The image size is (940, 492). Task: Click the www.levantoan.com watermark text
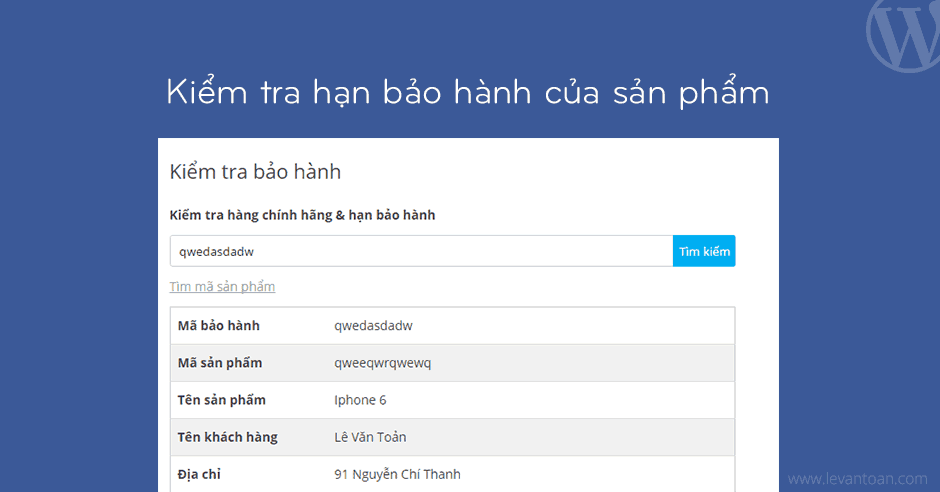pos(859,479)
